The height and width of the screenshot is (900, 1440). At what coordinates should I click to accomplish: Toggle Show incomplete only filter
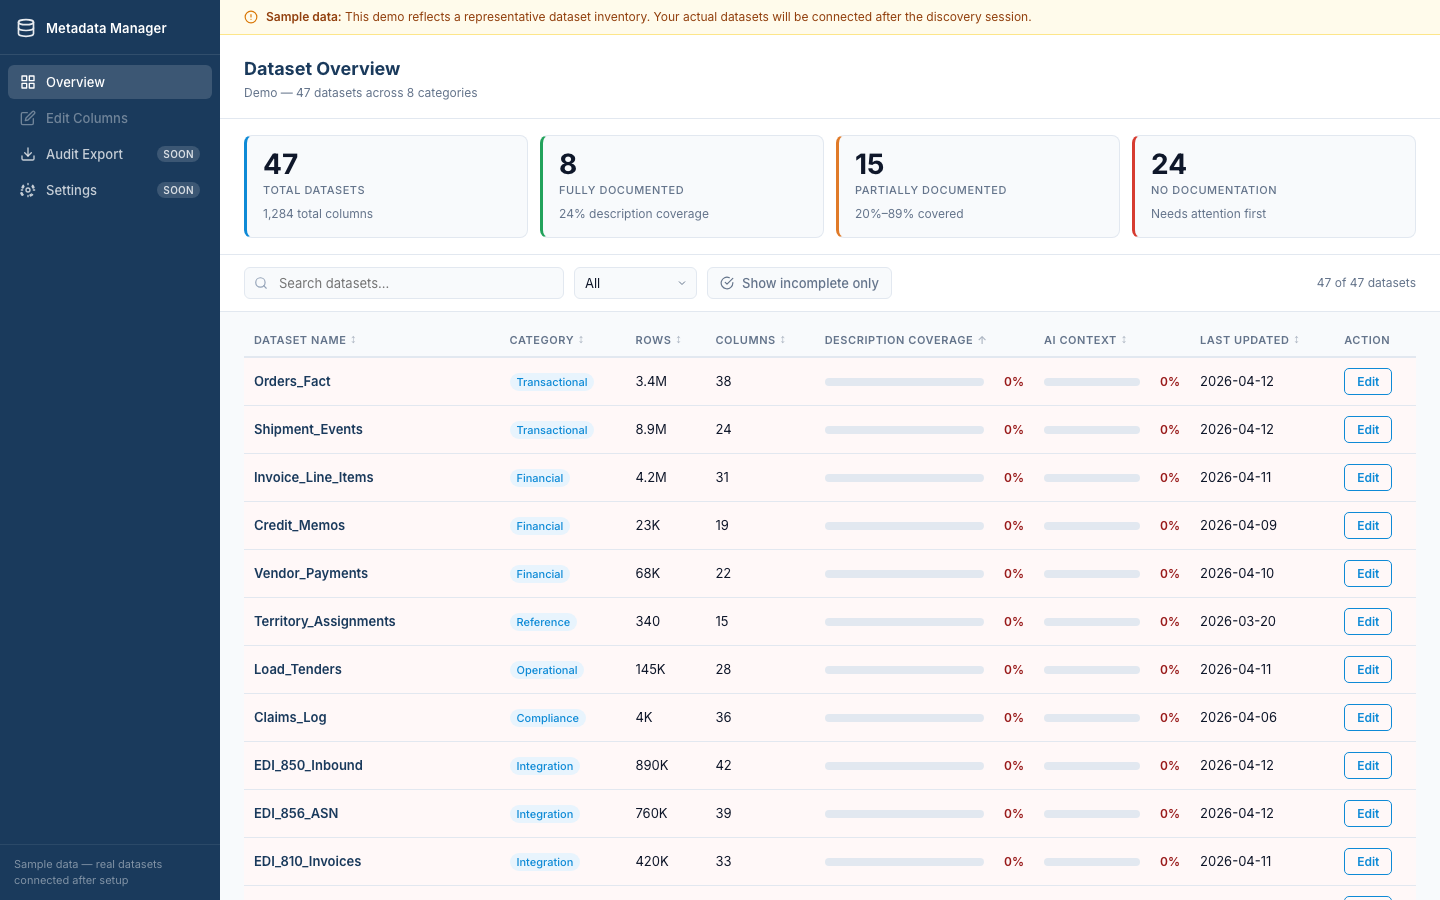tap(799, 283)
